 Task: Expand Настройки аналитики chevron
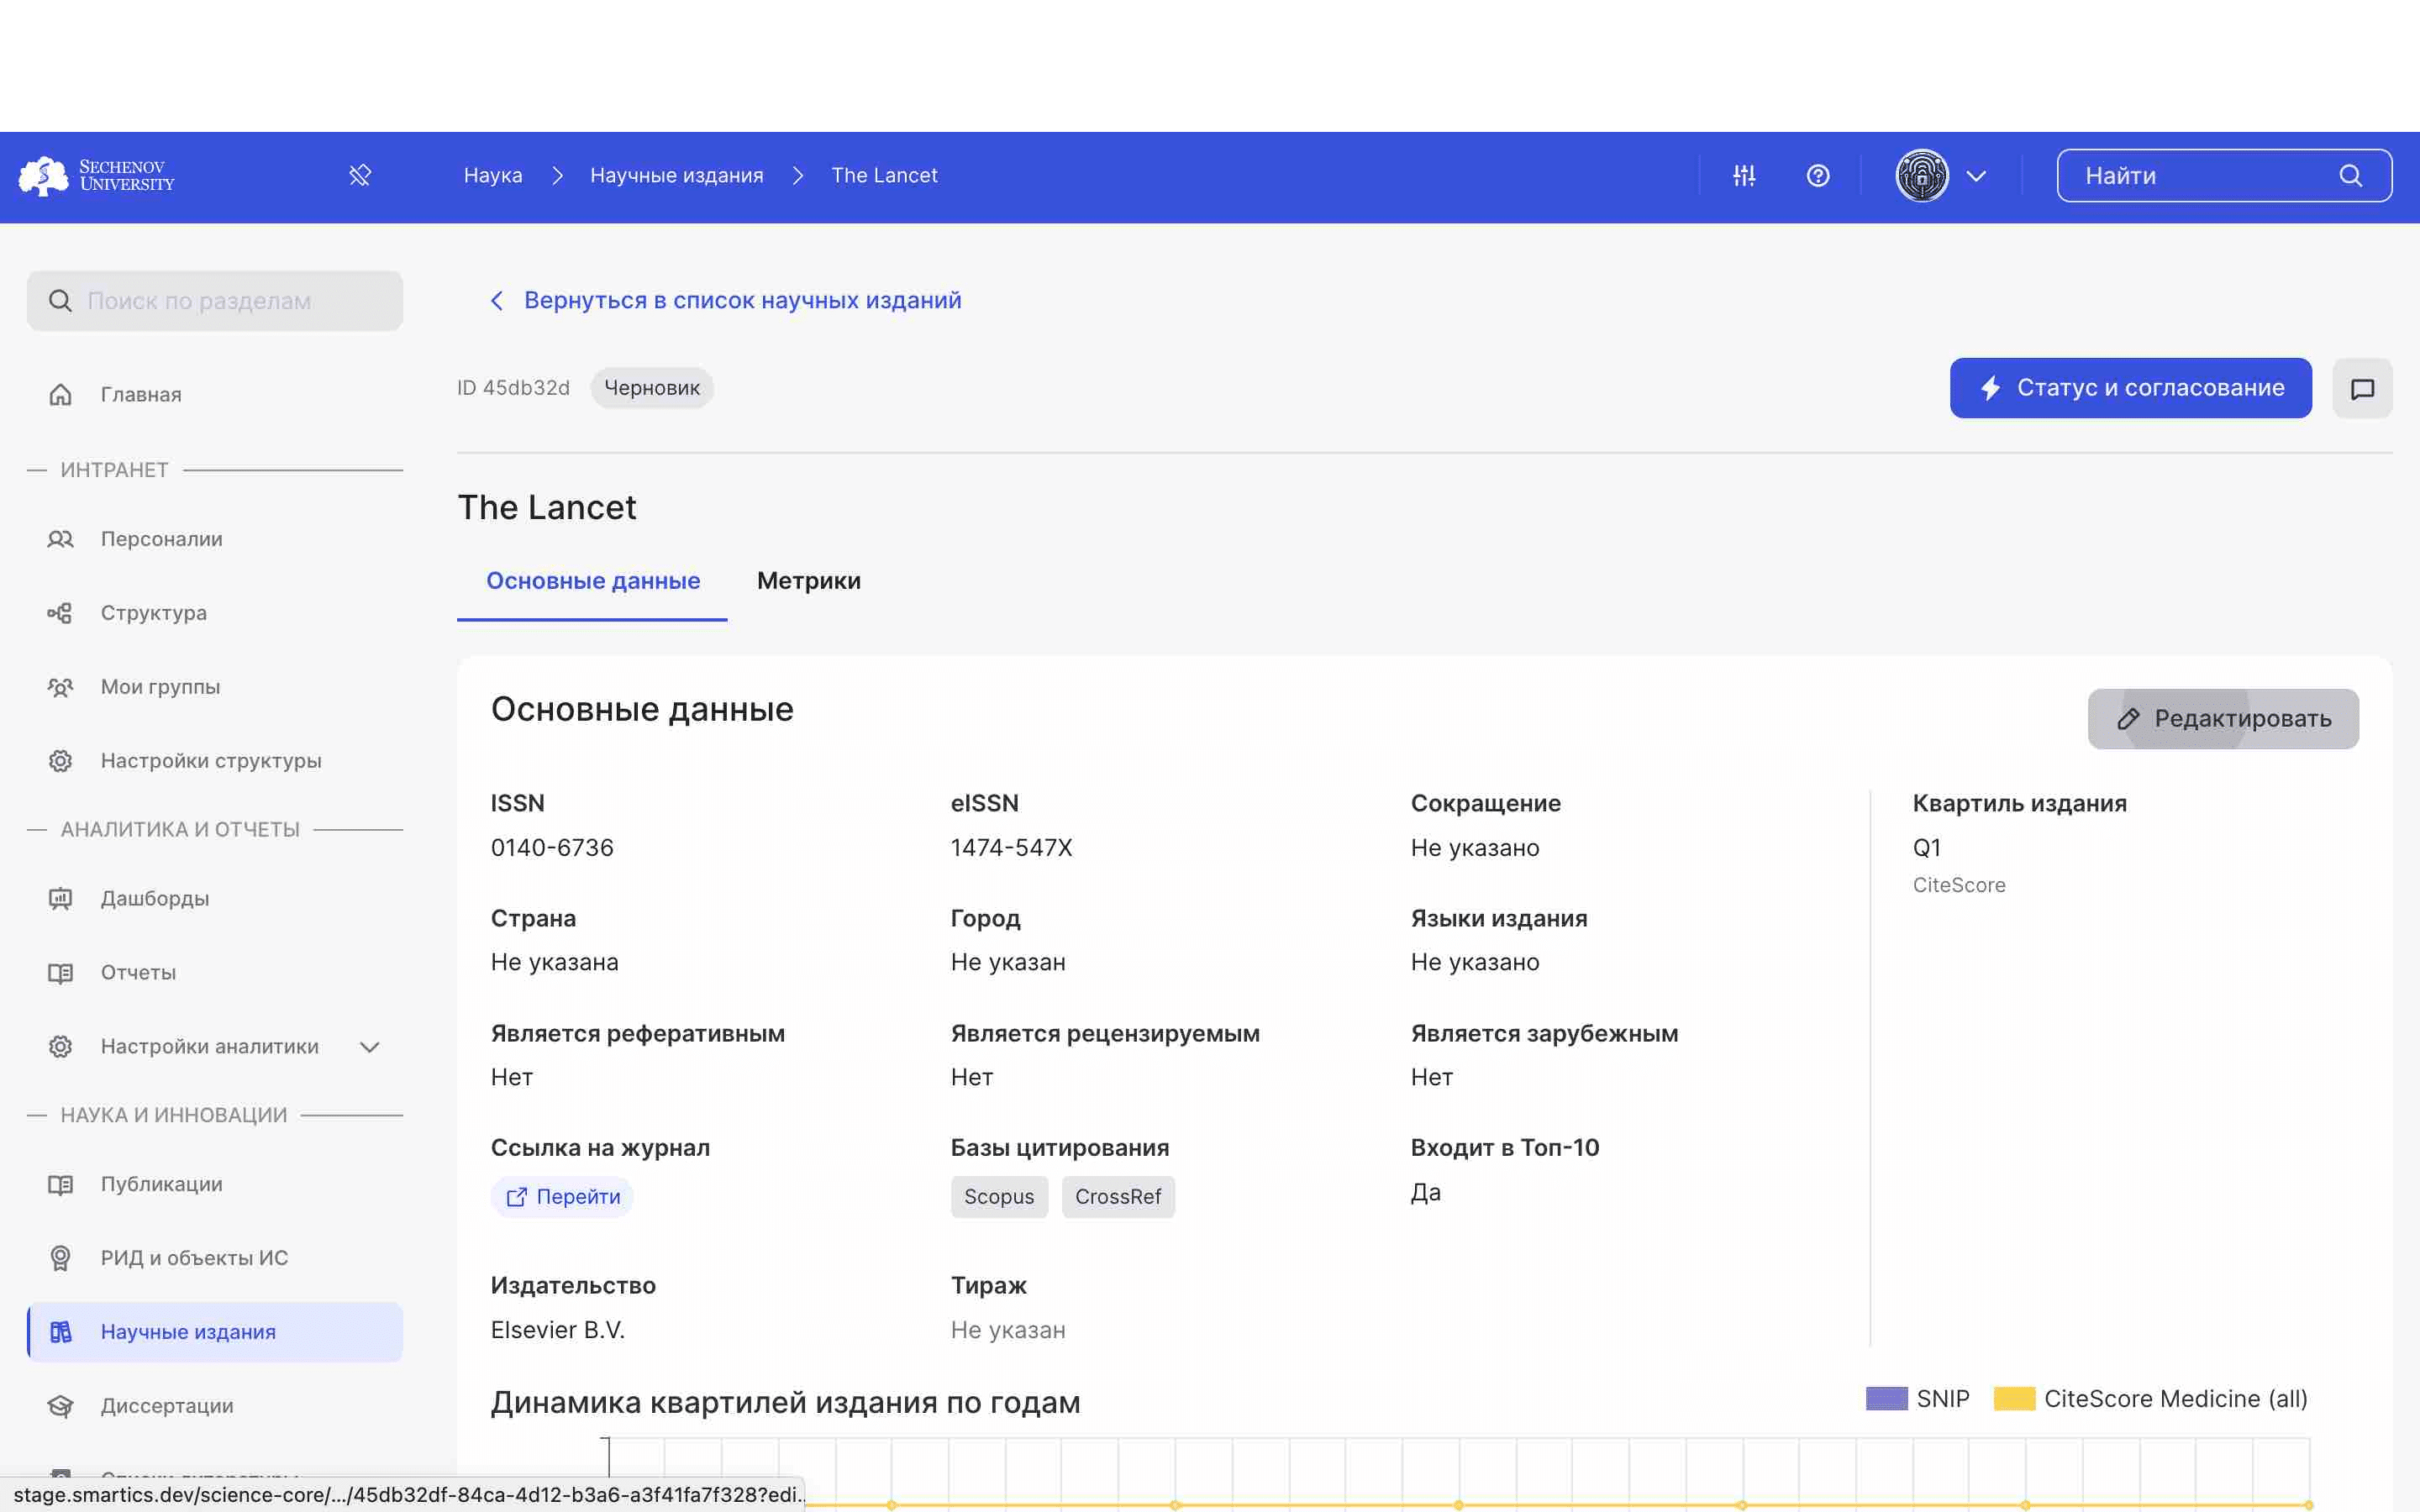click(x=370, y=1047)
